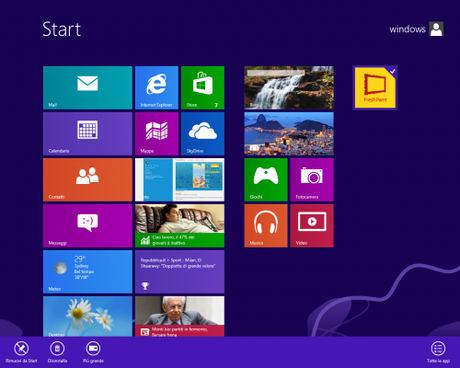Open the Fotocamera tile
The height and width of the screenshot is (368, 460).
312,180
